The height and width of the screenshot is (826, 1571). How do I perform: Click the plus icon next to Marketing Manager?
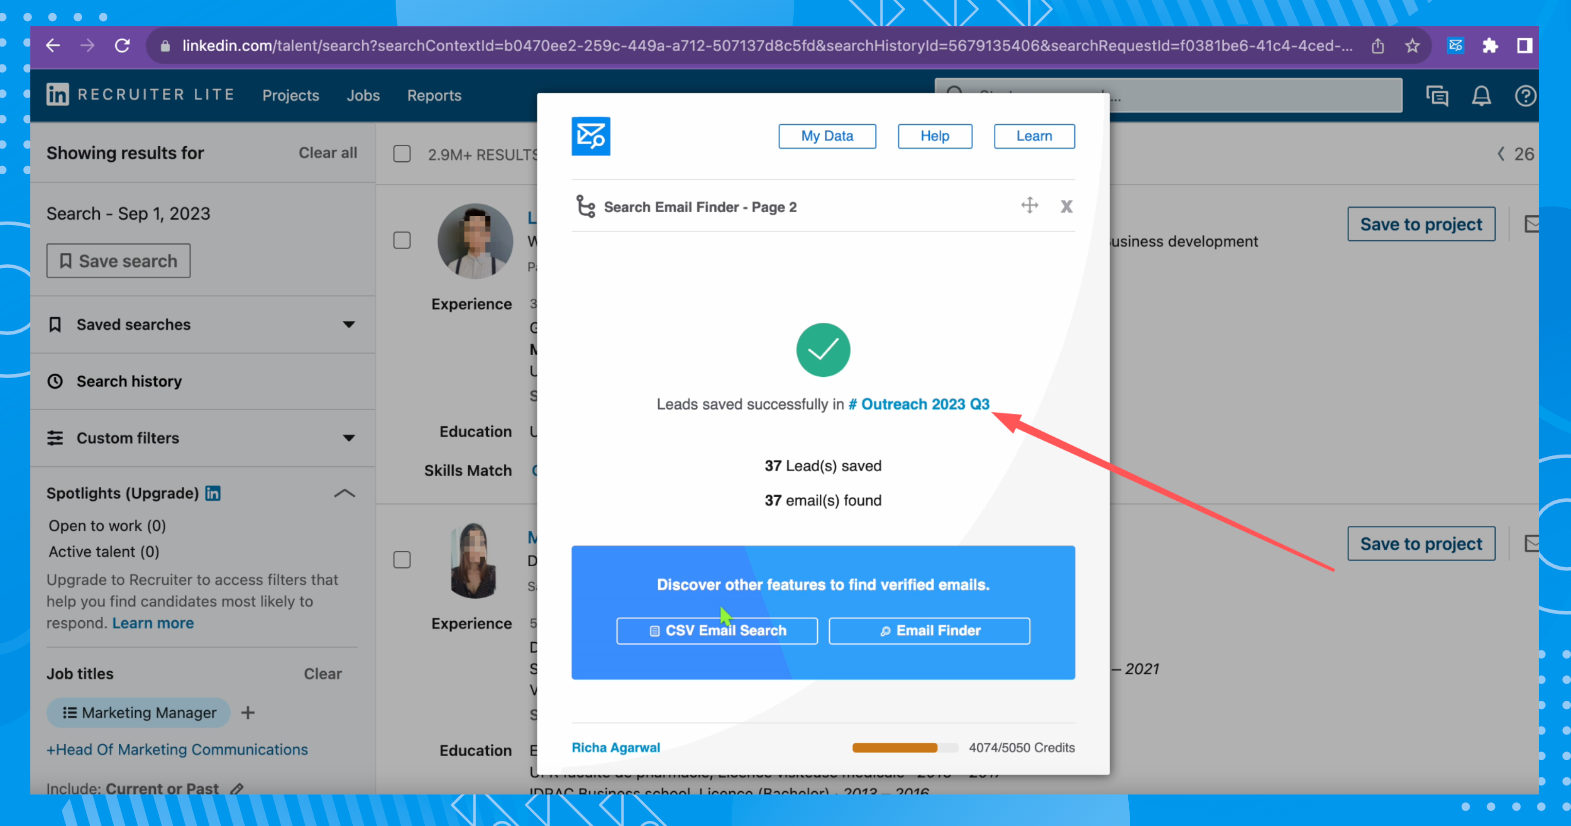tap(248, 713)
